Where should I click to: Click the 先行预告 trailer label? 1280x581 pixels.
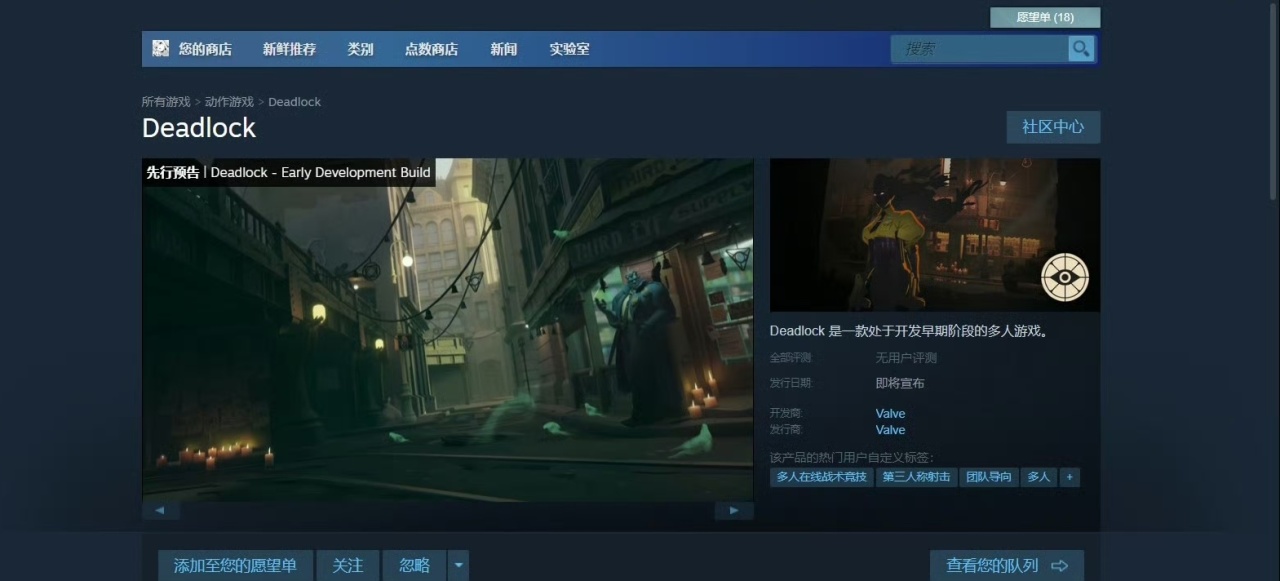(173, 172)
